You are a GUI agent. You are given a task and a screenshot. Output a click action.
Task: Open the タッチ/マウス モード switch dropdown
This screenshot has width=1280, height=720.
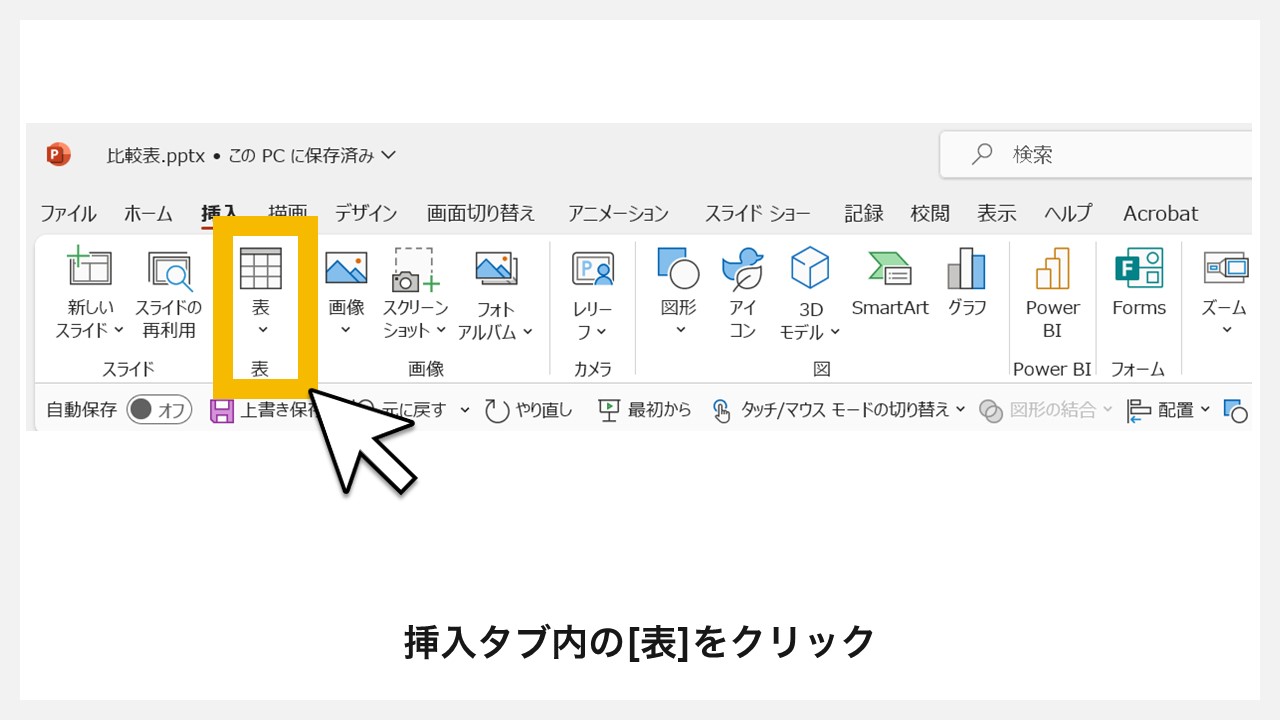(960, 409)
